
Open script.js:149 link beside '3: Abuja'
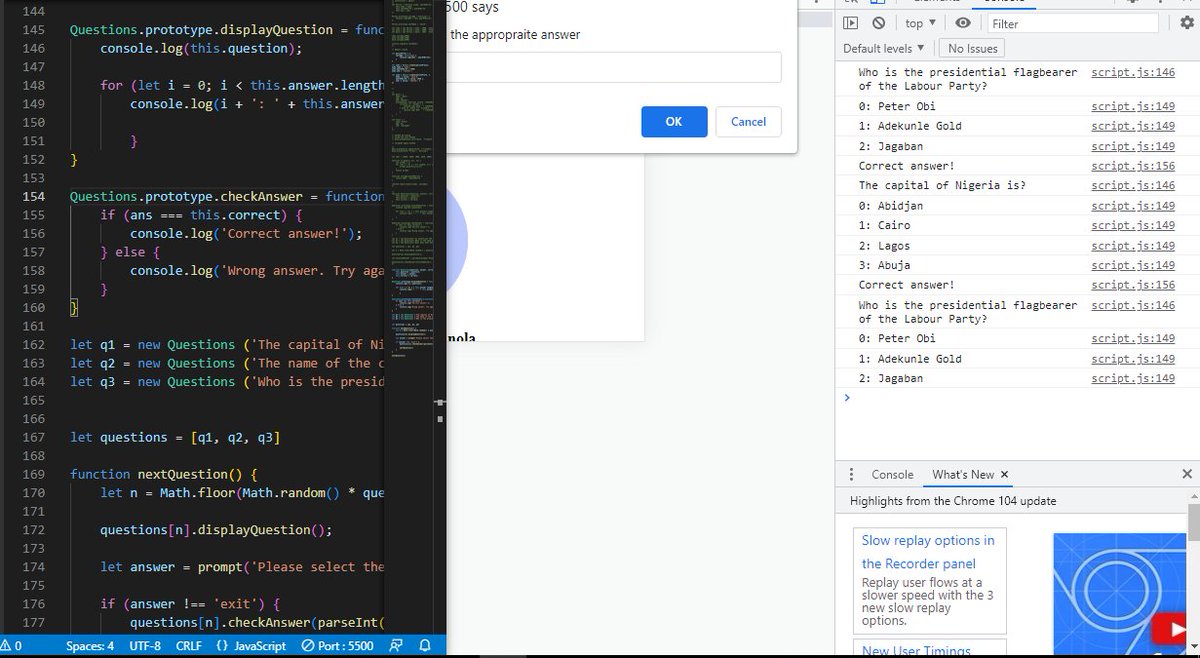(1133, 265)
